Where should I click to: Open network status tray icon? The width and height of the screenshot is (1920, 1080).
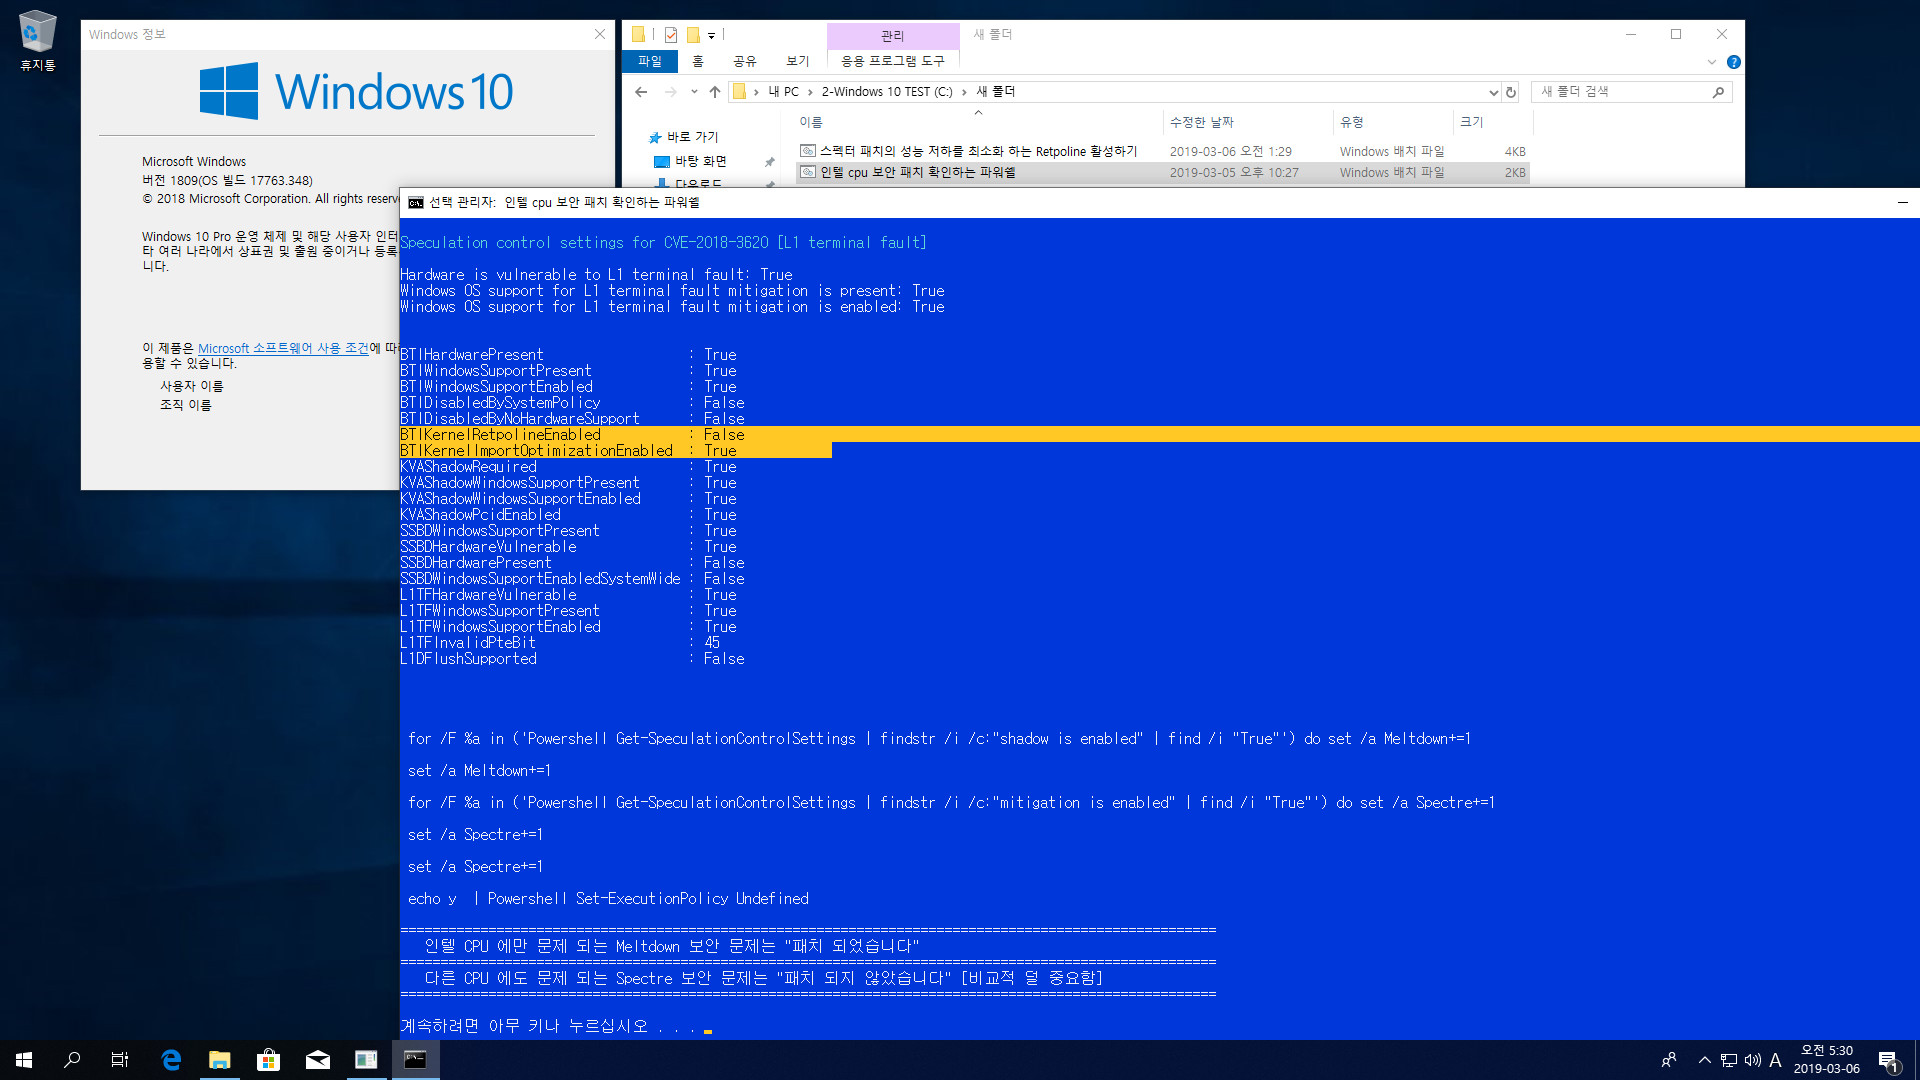[1729, 1060]
